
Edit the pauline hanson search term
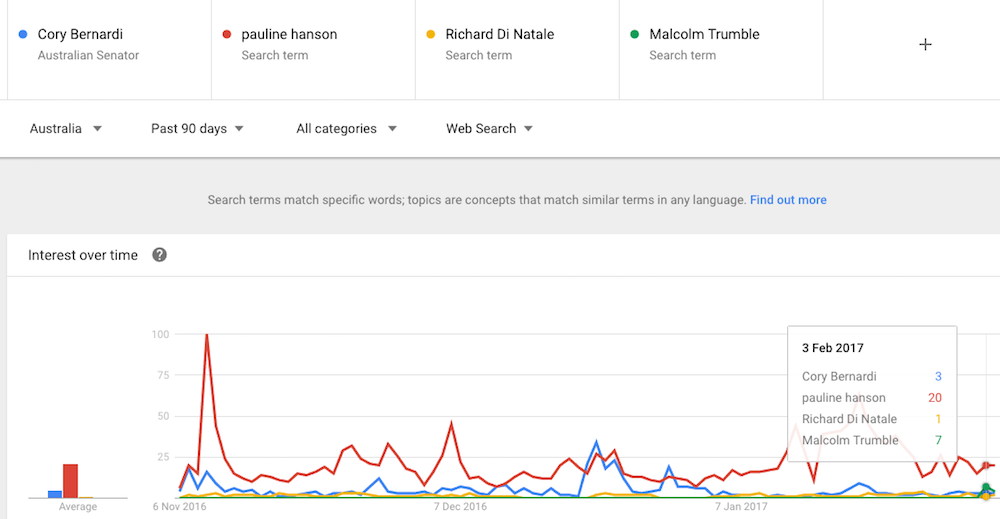[x=313, y=44]
